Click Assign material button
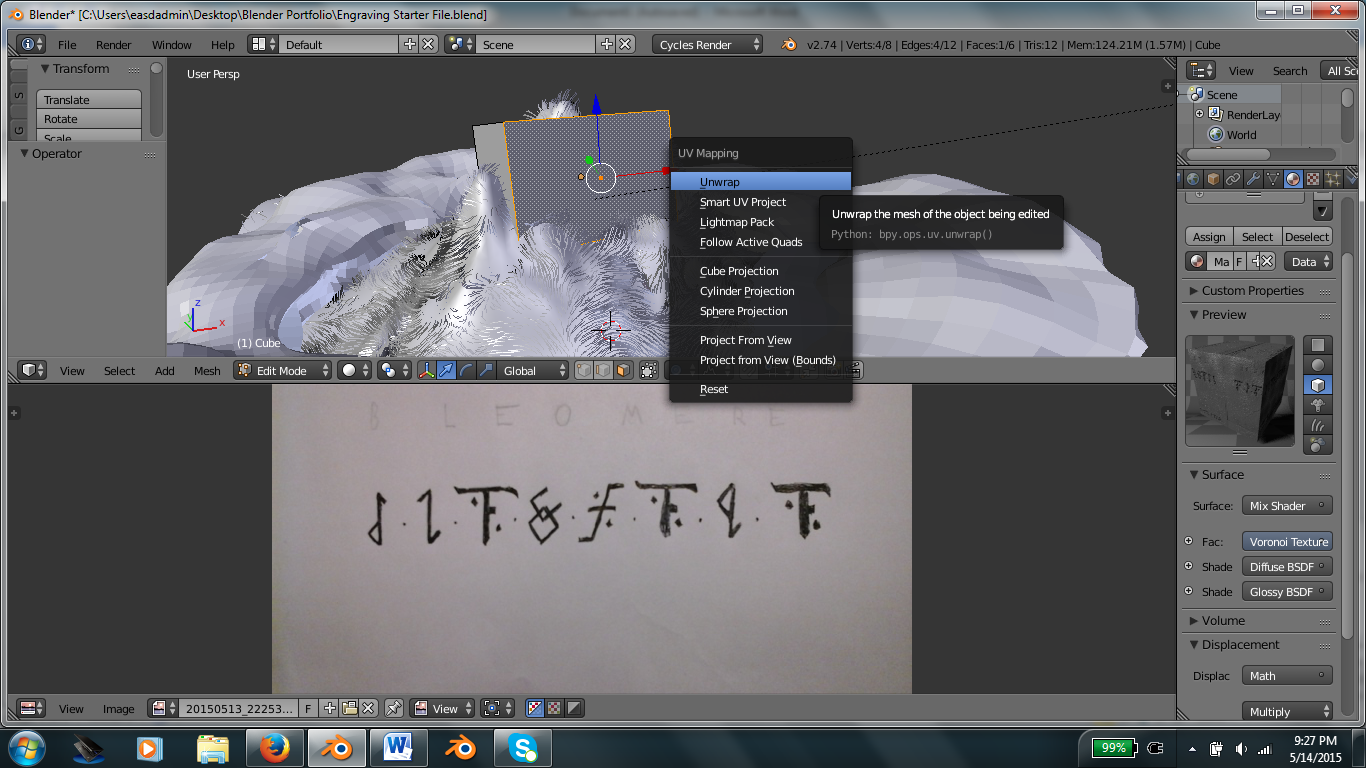This screenshot has height=768, width=1366. pyautogui.click(x=1209, y=237)
